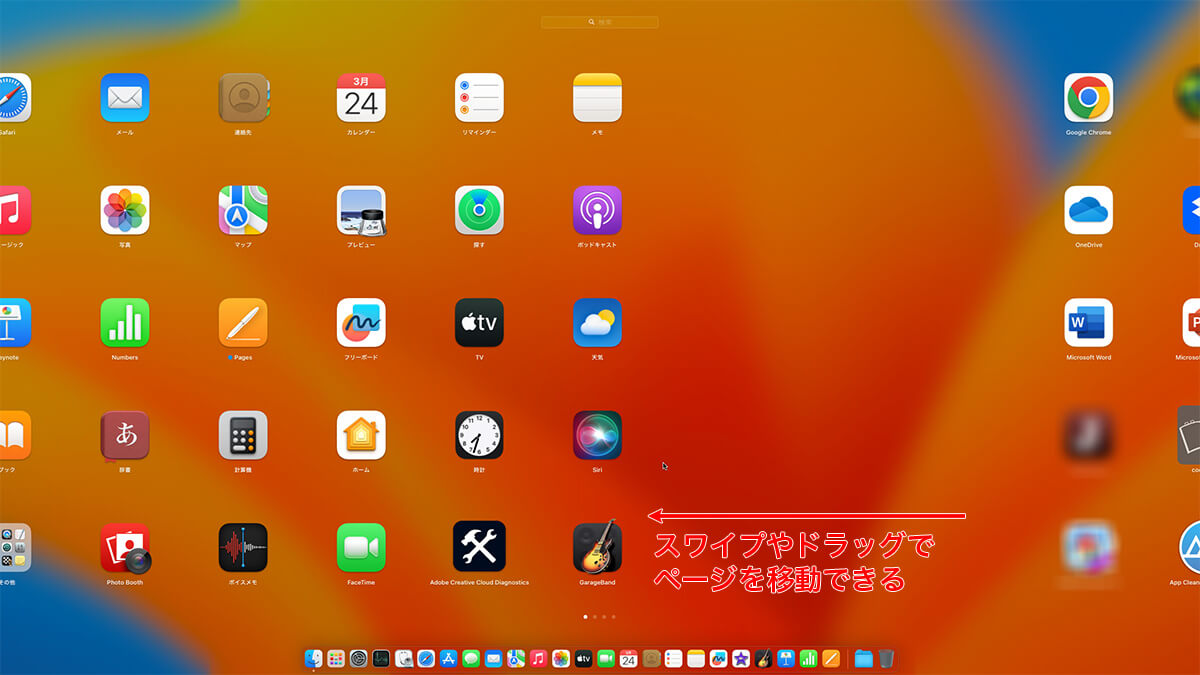Image resolution: width=1200 pixels, height=675 pixels.
Task: Click Launchpad icon in the Dock
Action: click(335, 658)
